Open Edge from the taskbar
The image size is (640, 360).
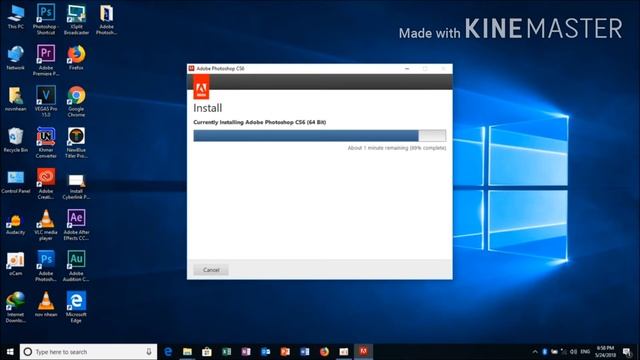tap(168, 351)
